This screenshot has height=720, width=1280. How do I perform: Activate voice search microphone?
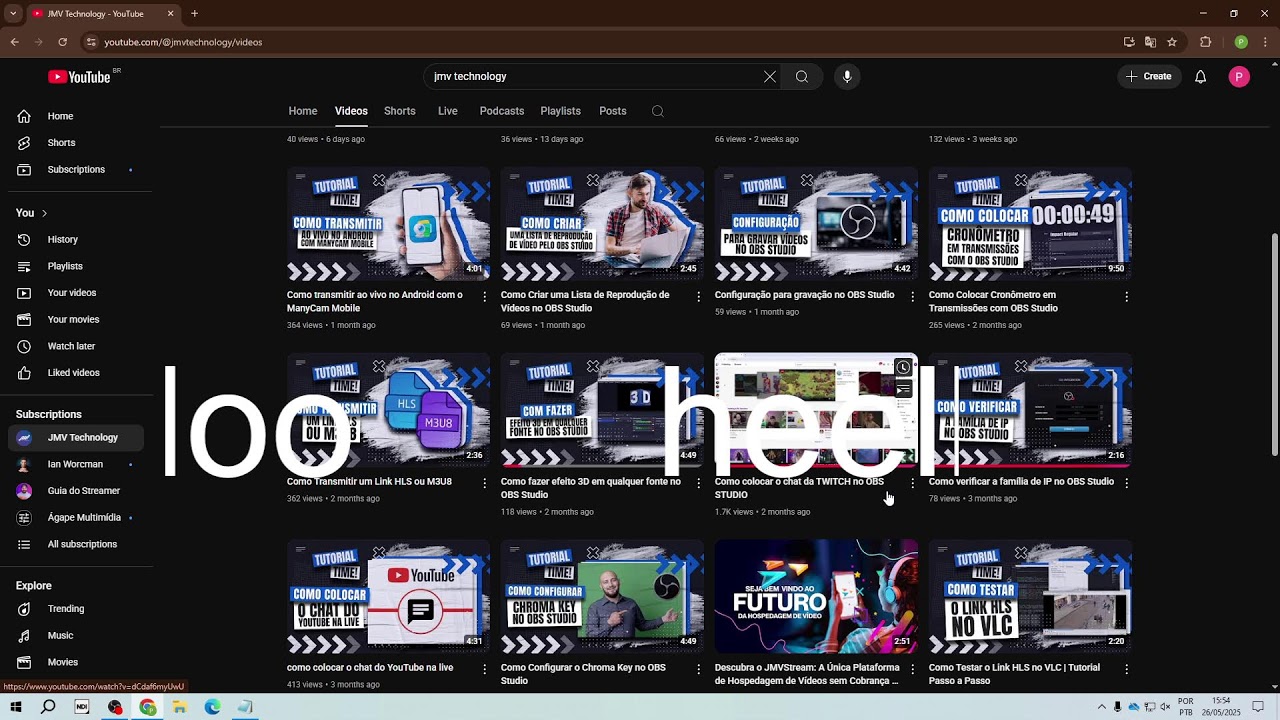tap(847, 77)
